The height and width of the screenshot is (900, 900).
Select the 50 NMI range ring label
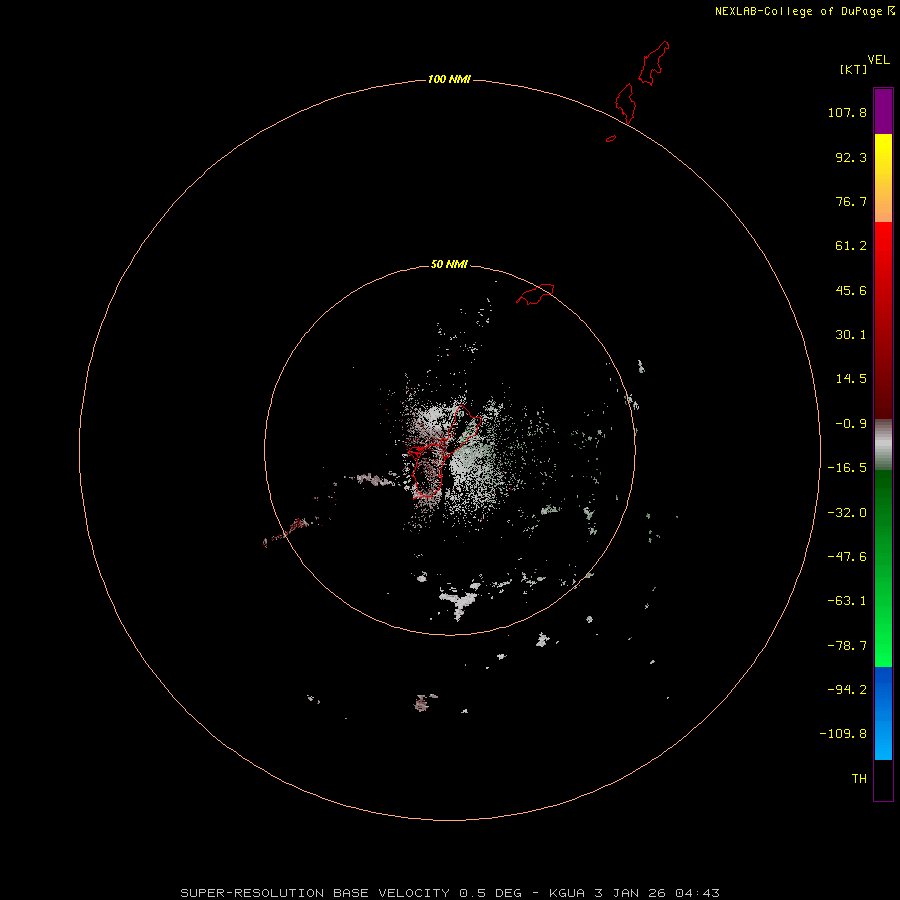449,264
